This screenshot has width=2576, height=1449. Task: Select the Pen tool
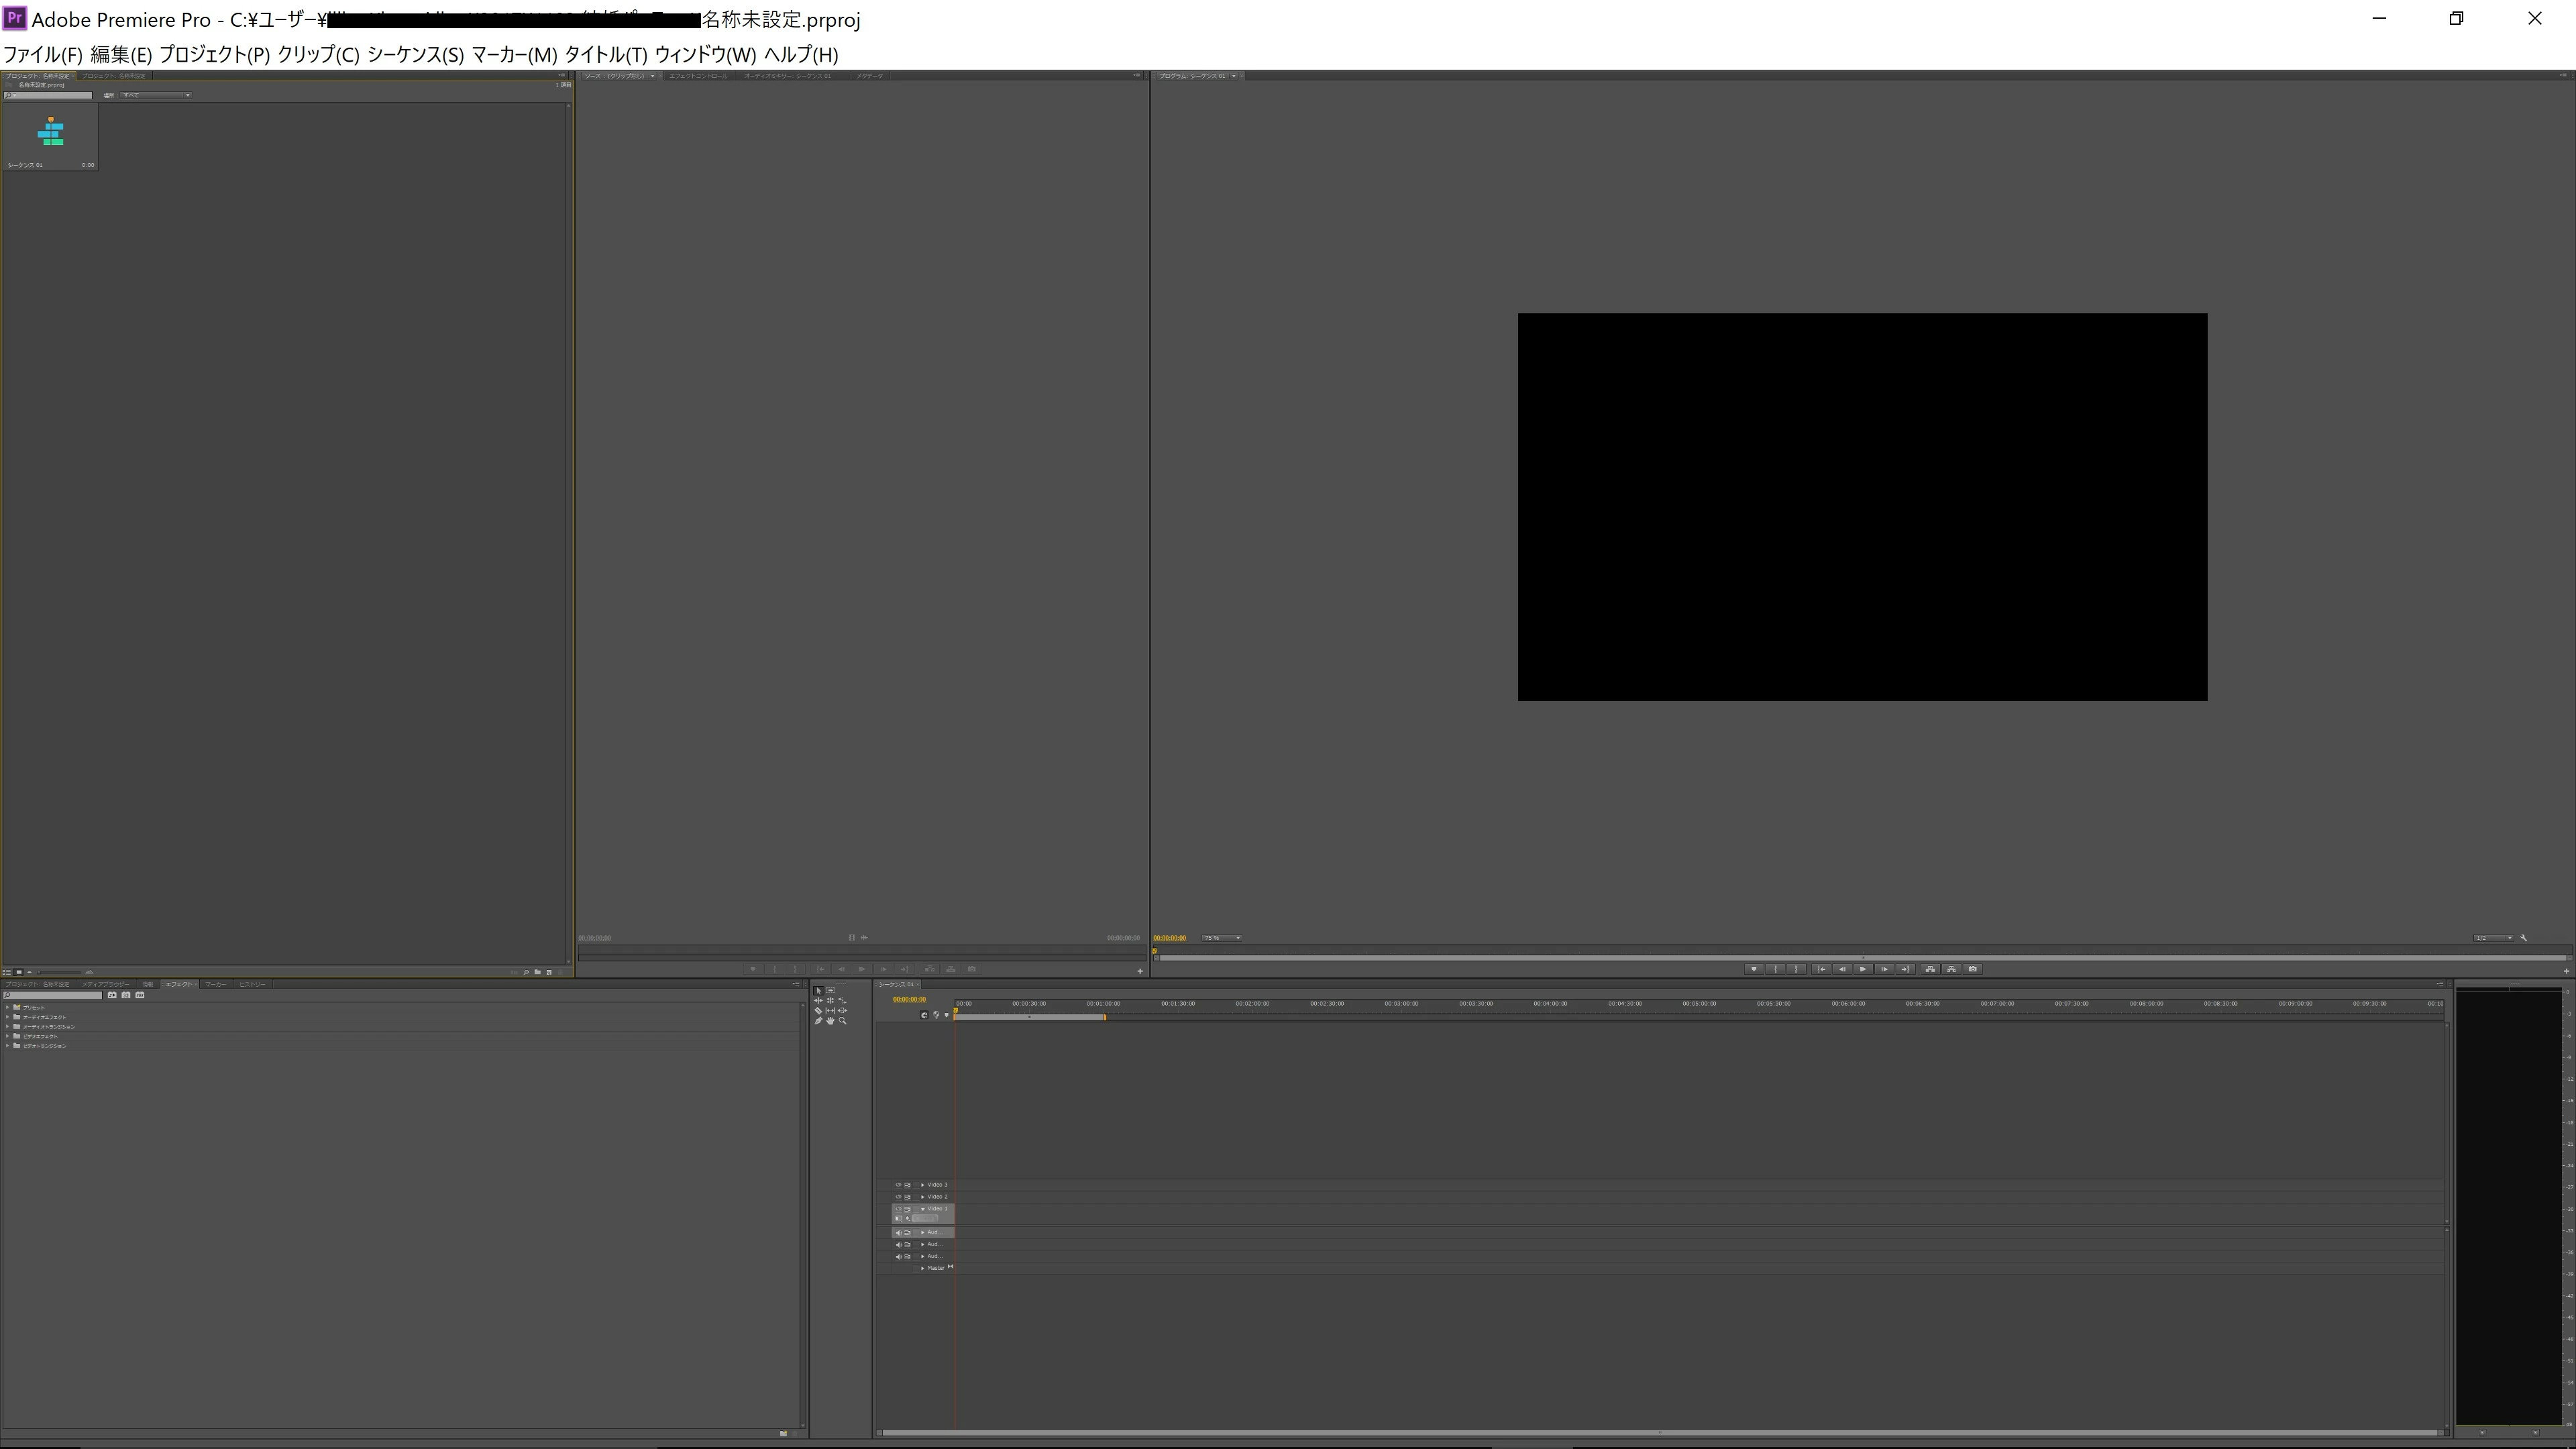point(818,1021)
